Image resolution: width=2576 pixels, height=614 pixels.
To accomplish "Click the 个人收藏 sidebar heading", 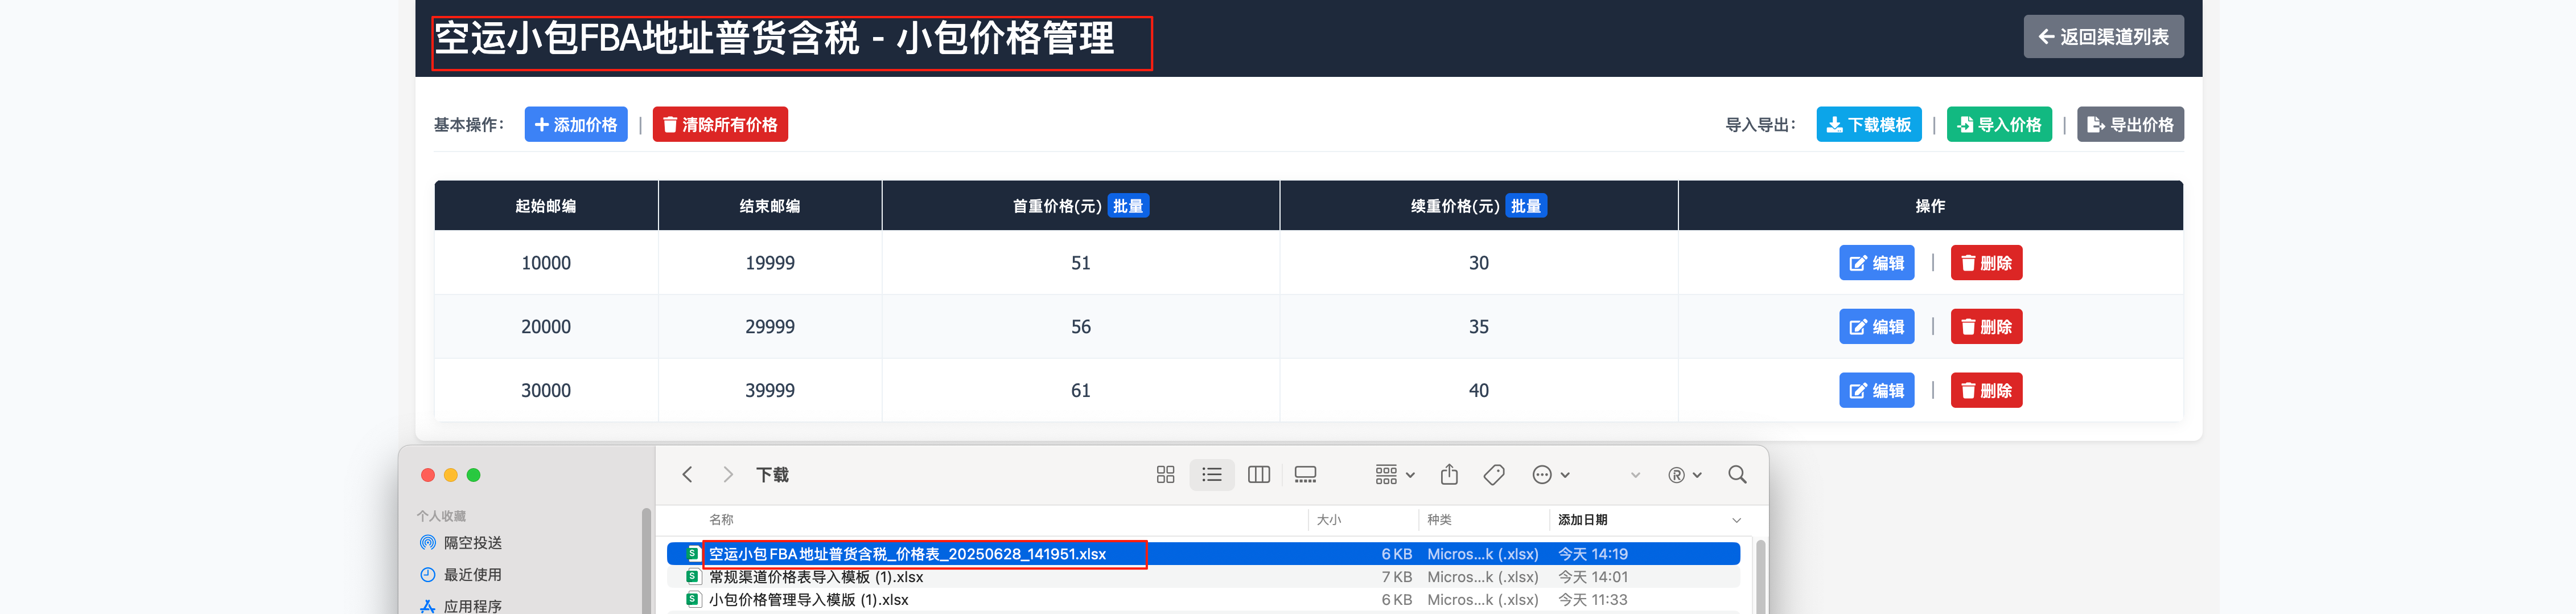I will point(441,516).
